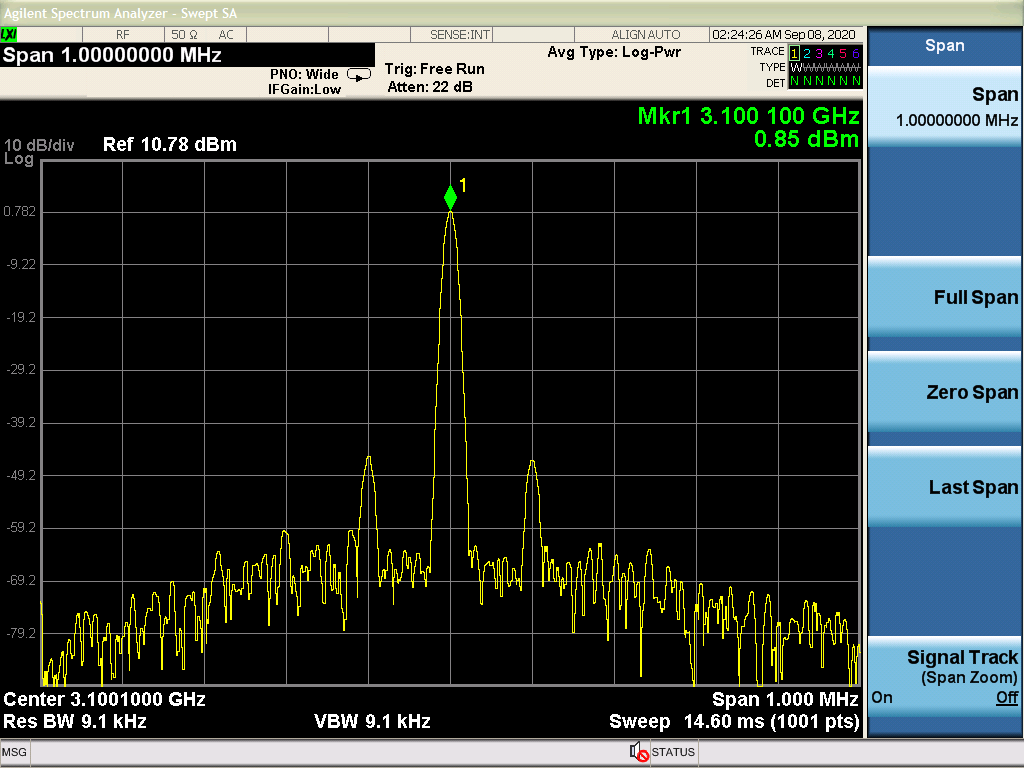The image size is (1024, 768).
Task: Click the RF input status cell
Action: click(x=123, y=35)
